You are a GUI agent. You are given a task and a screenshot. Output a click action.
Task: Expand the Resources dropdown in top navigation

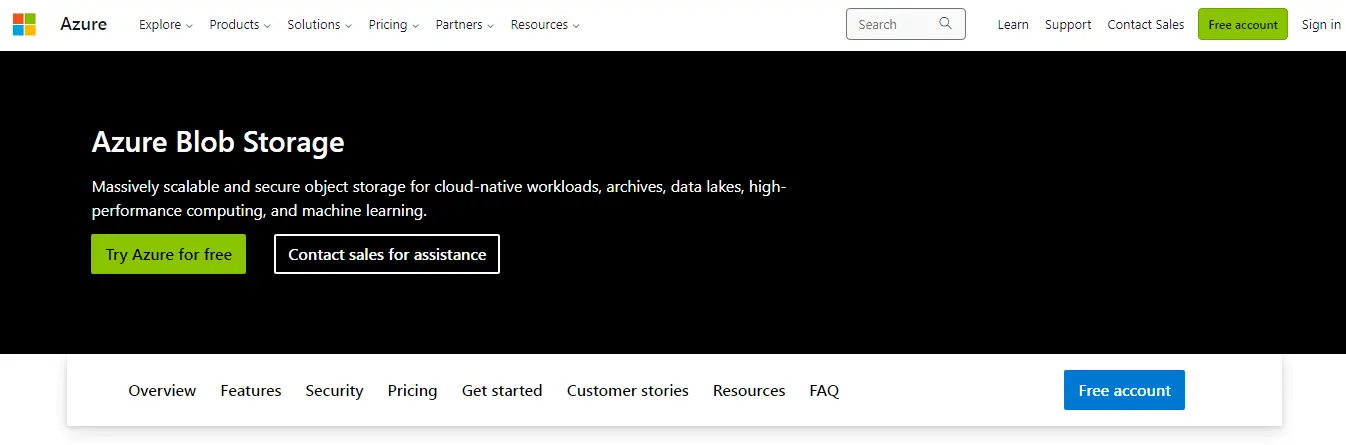pos(545,24)
